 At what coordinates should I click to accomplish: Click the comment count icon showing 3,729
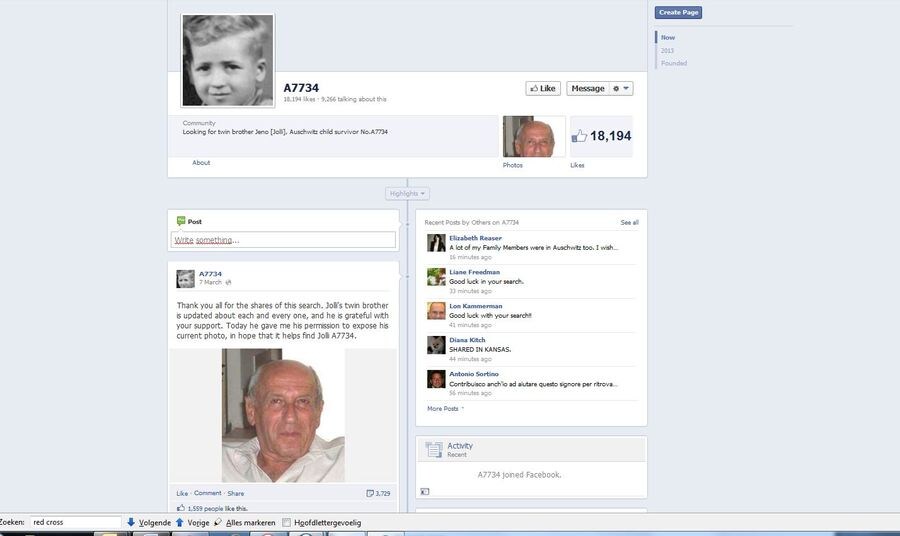point(371,493)
